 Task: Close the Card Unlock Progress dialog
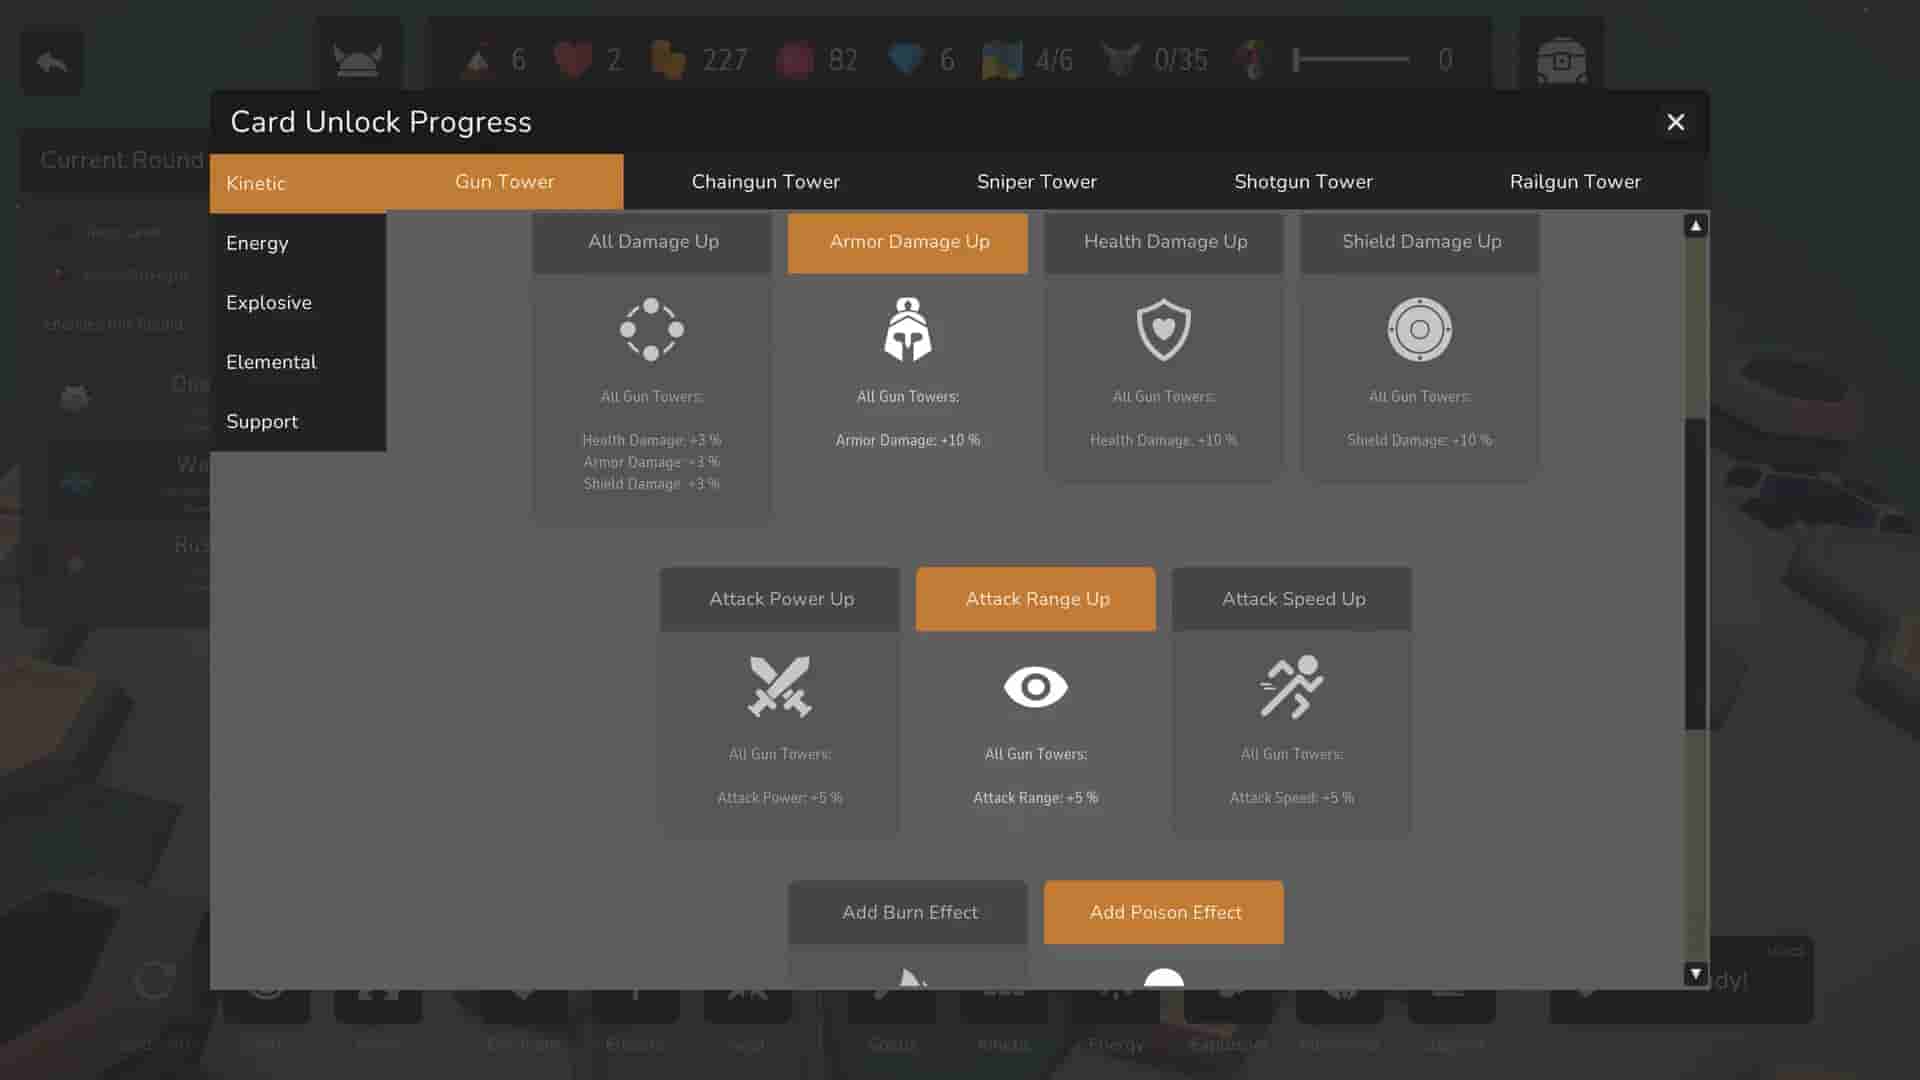pyautogui.click(x=1675, y=122)
